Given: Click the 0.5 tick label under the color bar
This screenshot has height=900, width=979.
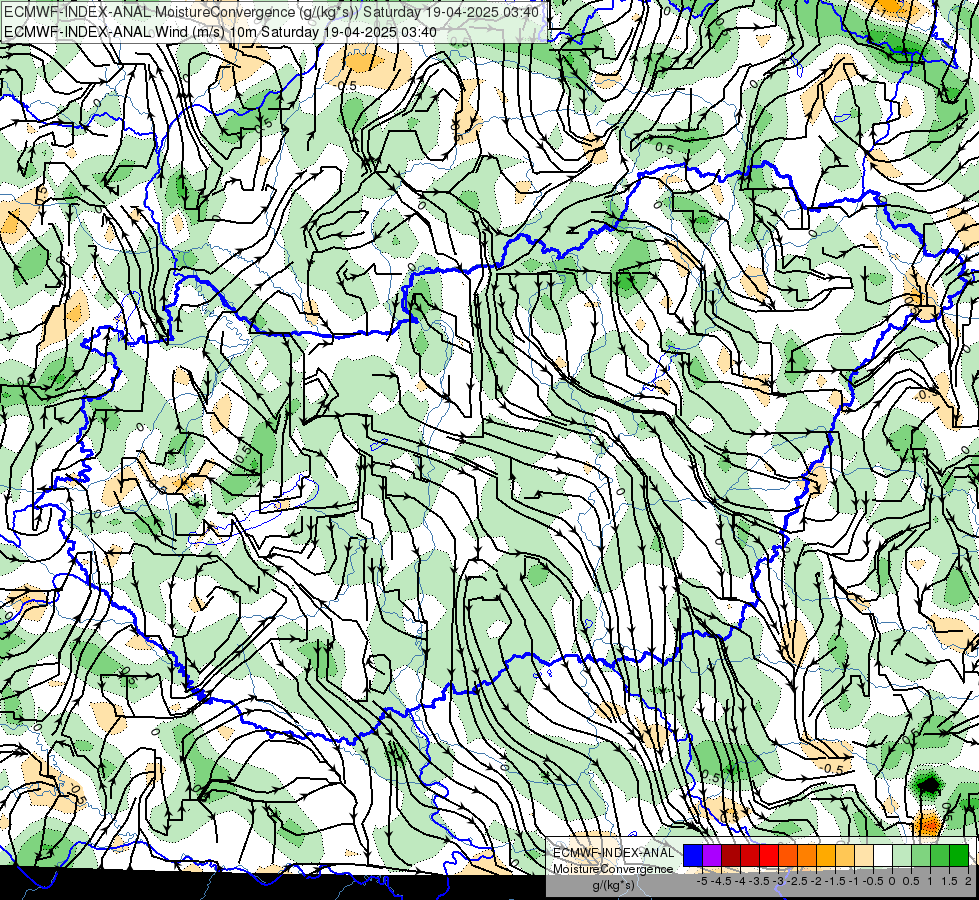Looking at the screenshot, I should coord(911,881).
